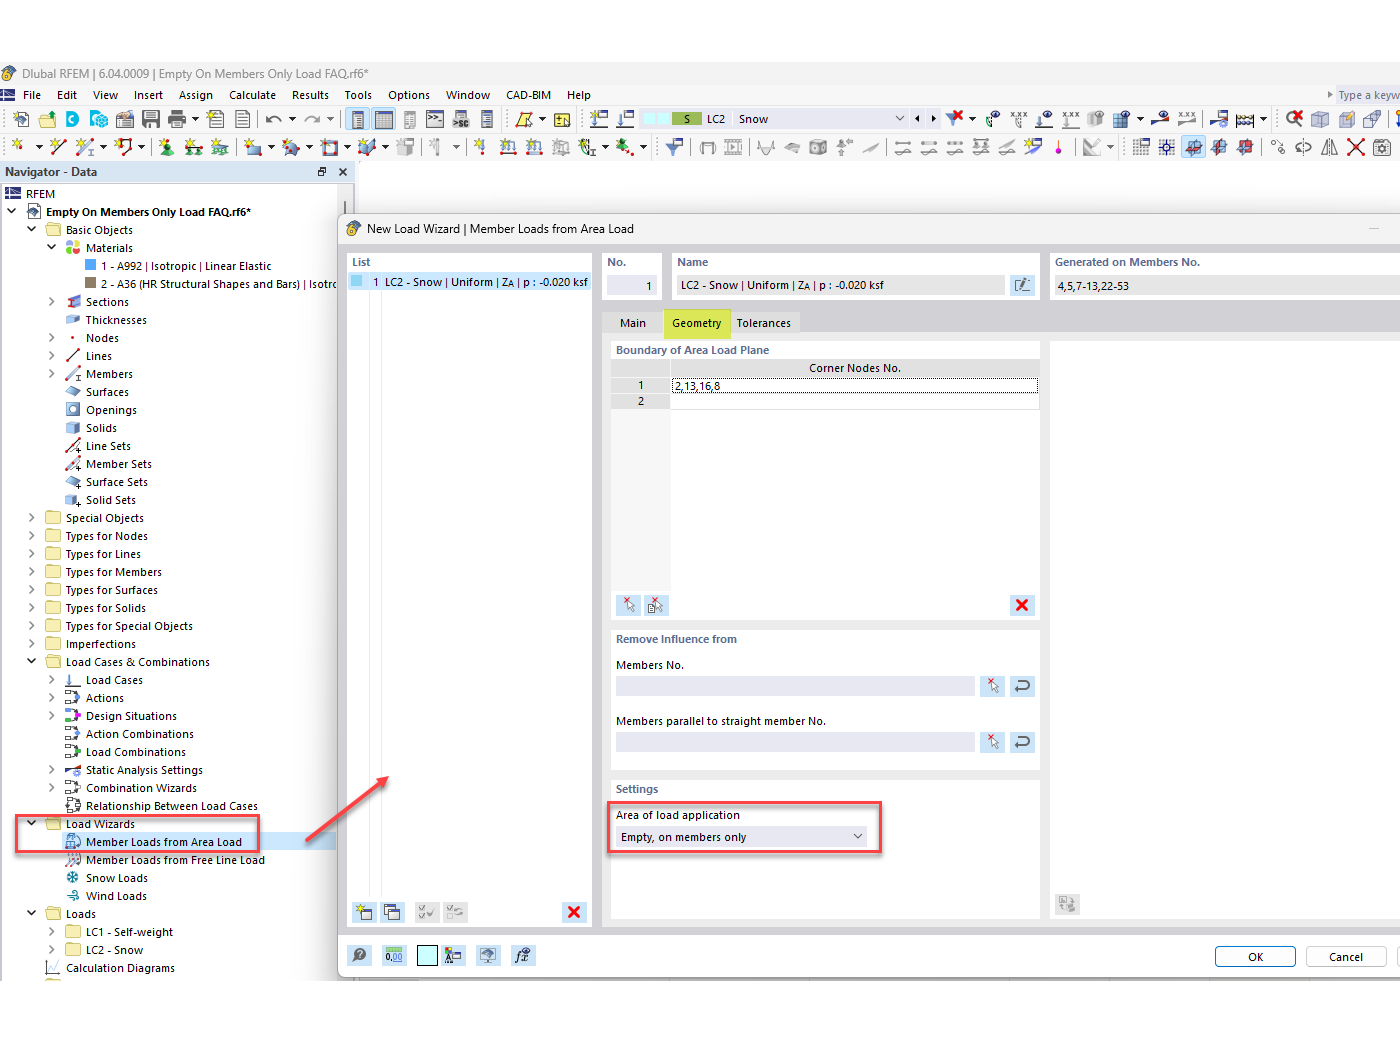Create a new load entry with the new-item icon
The height and width of the screenshot is (1050, 1400).
coord(364,912)
